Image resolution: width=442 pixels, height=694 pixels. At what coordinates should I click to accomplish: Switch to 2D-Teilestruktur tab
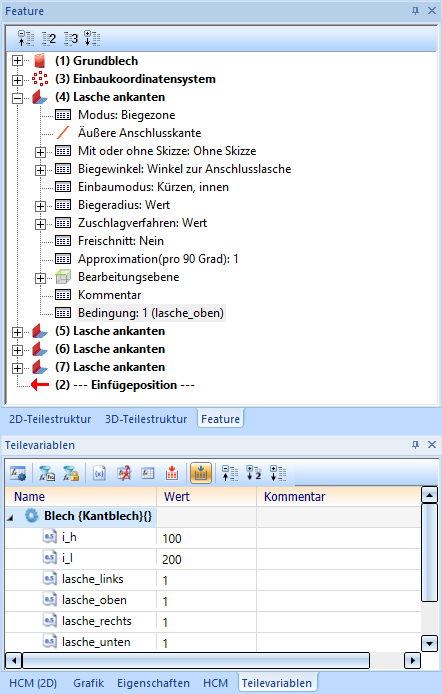click(x=50, y=419)
